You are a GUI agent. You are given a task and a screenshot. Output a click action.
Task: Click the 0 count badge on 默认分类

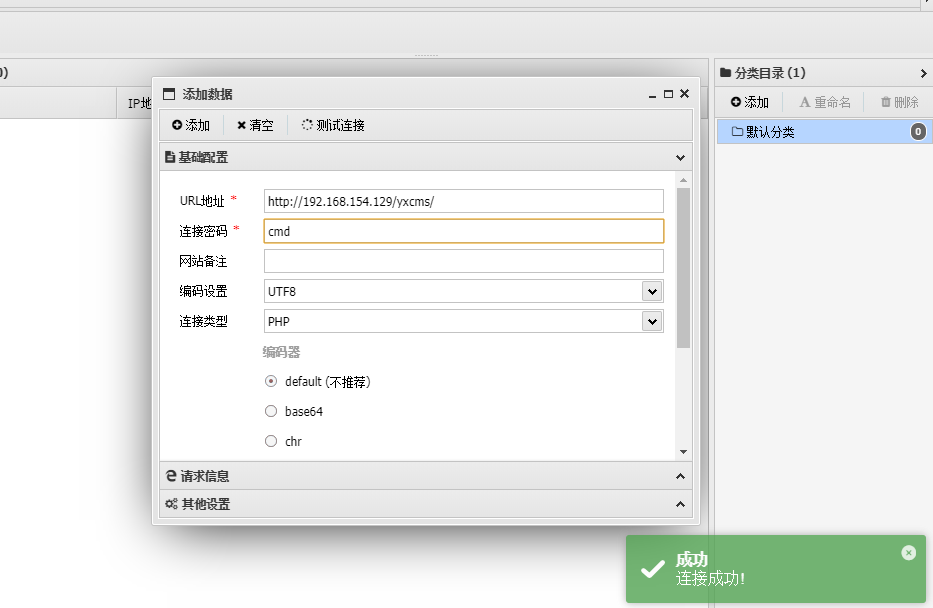point(918,131)
